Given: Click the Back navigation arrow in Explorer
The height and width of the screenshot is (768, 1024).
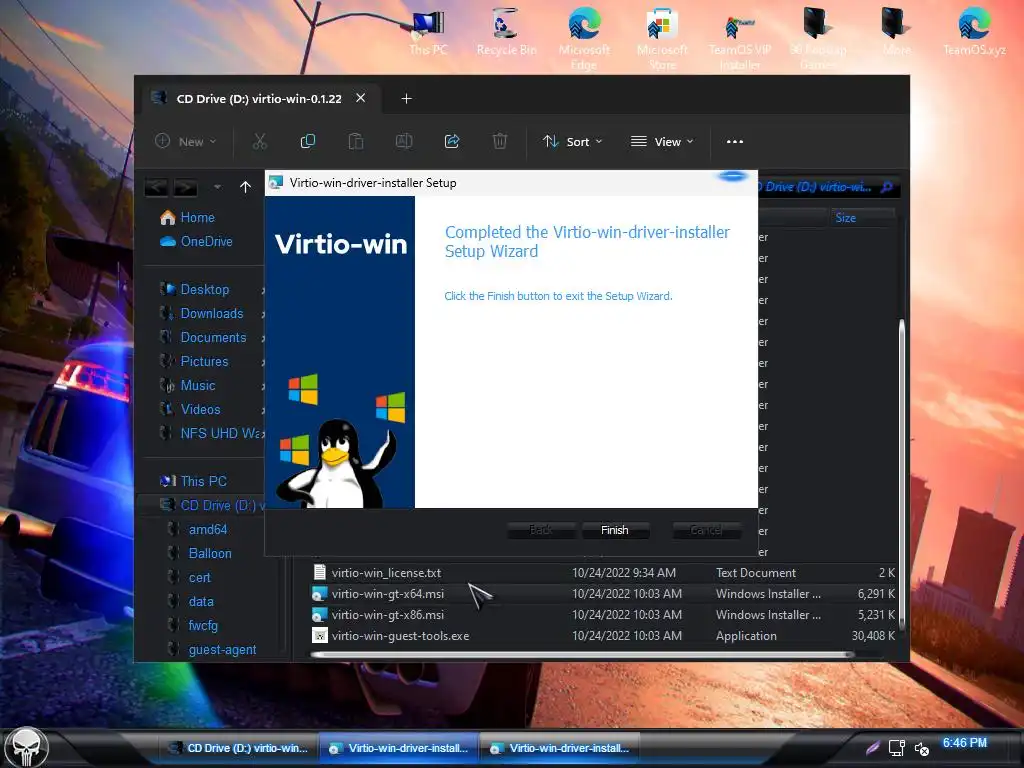Looking at the screenshot, I should click(x=156, y=187).
